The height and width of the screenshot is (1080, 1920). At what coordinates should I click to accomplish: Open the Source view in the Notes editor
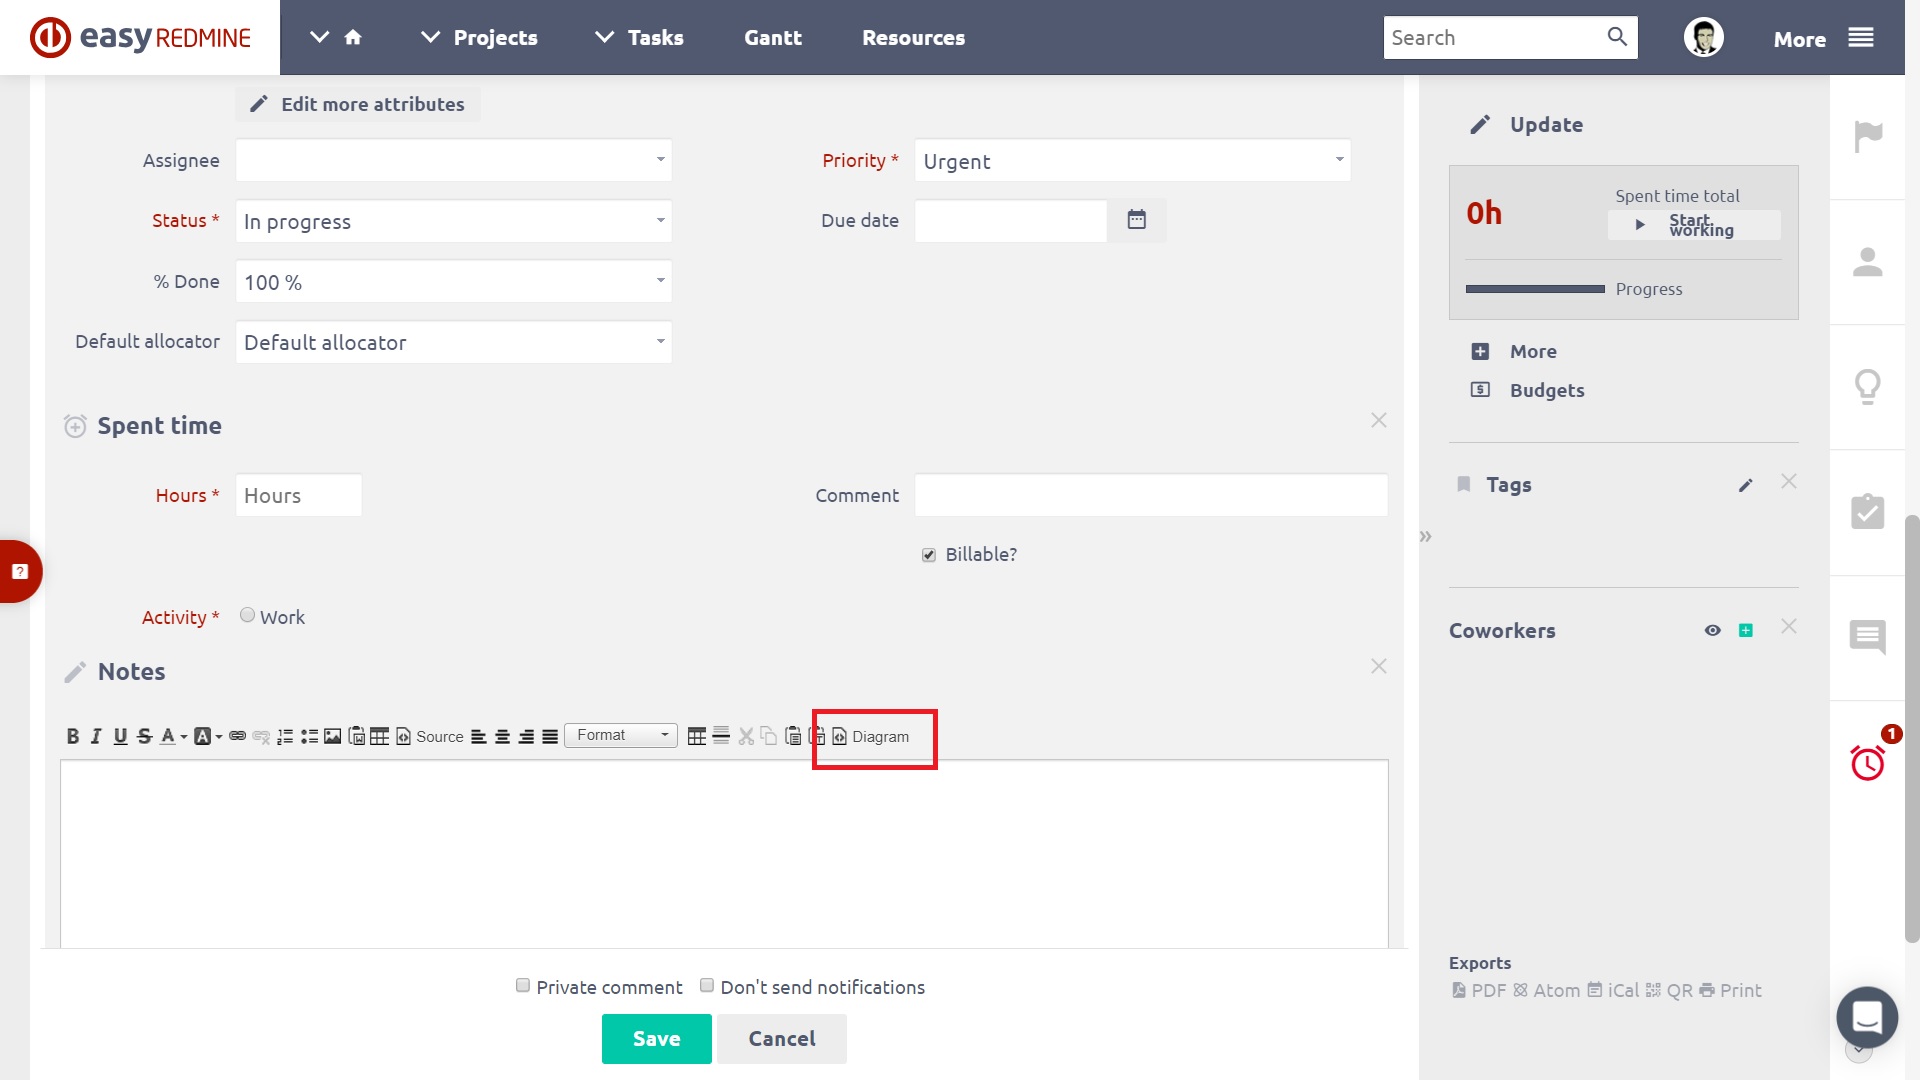431,736
